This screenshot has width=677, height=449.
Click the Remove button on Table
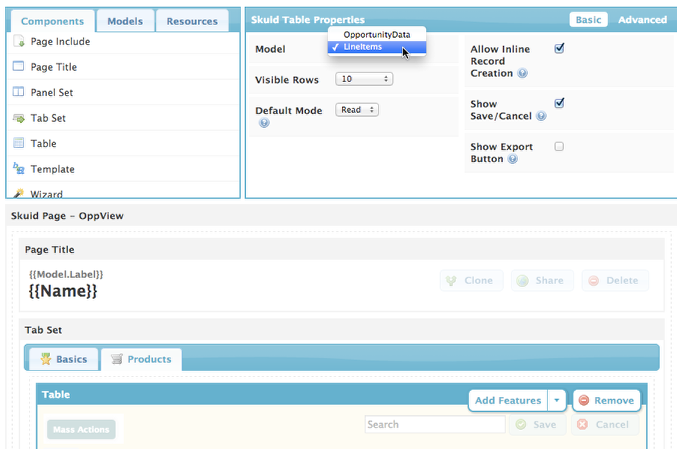tap(606, 400)
